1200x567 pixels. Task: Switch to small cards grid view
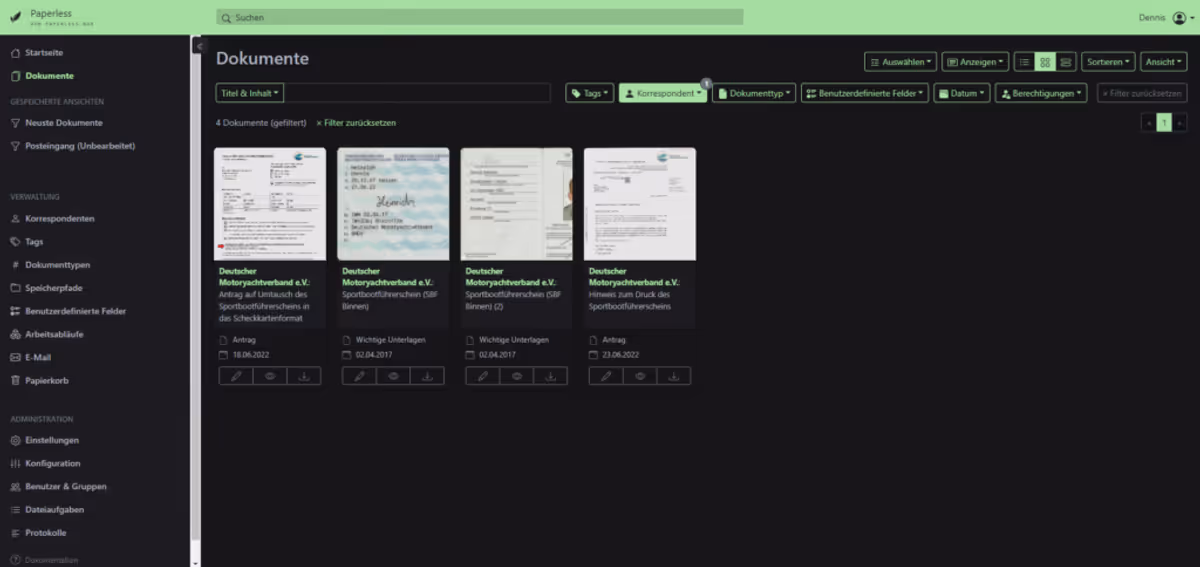tap(1045, 62)
